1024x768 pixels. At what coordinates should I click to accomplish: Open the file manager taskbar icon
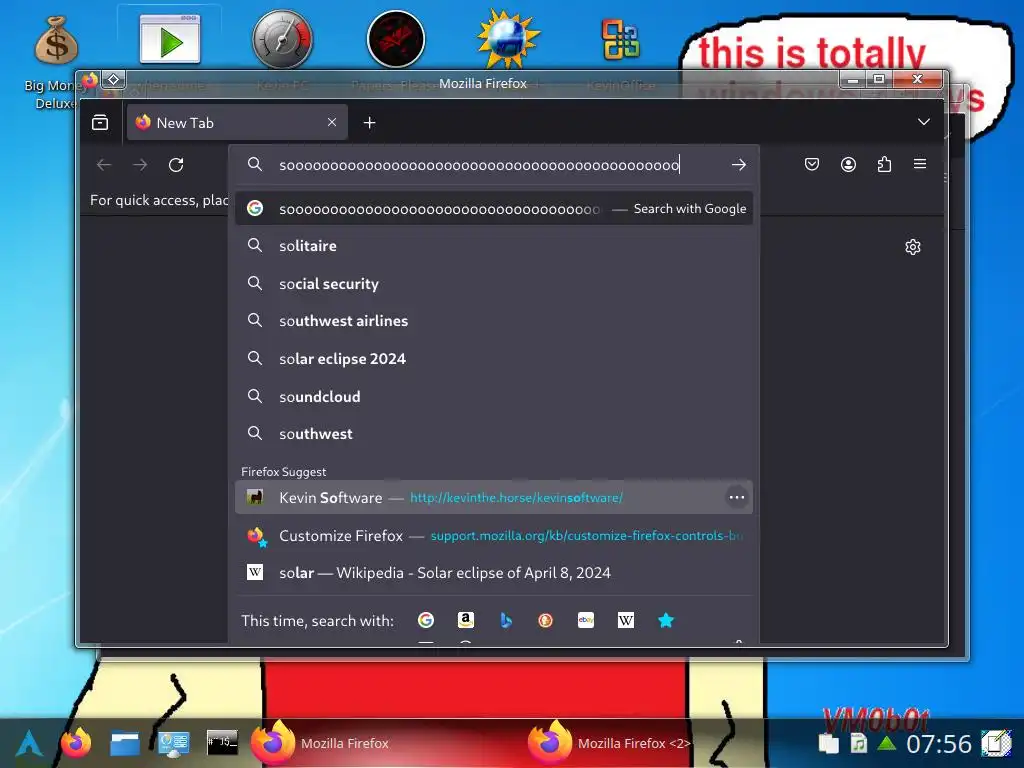coord(124,743)
